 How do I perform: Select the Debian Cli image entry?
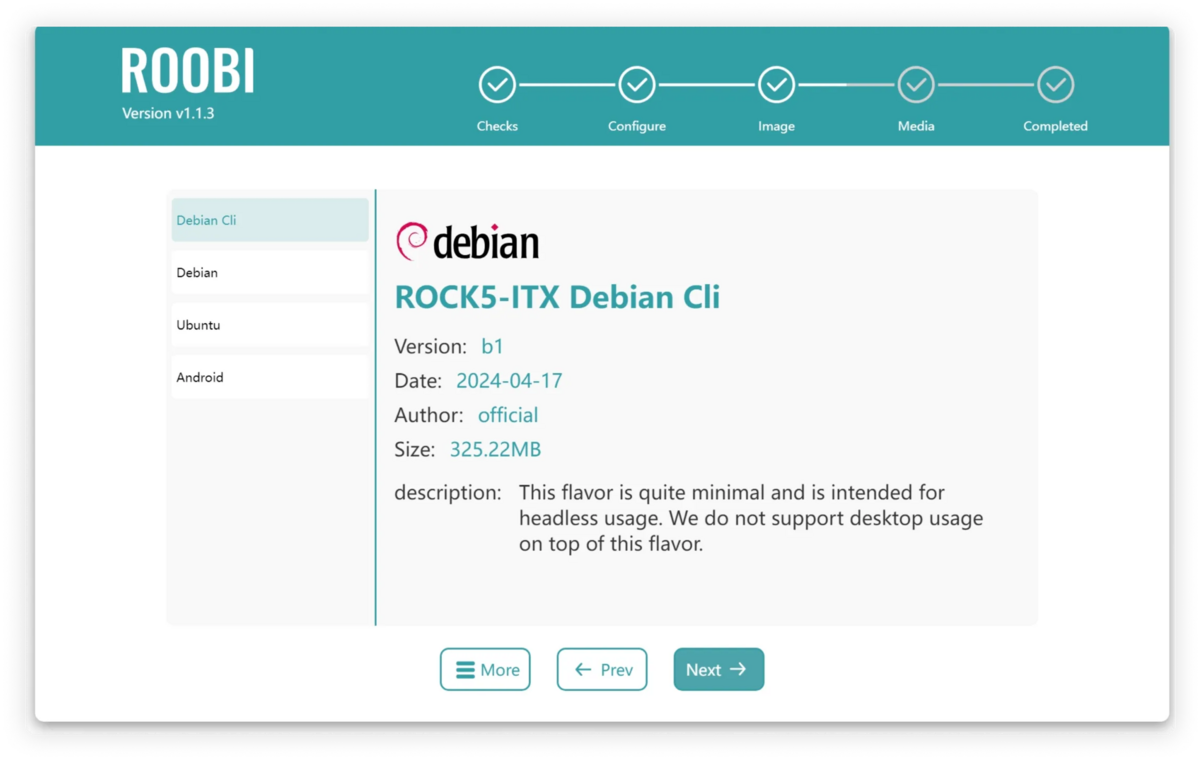[270, 220]
